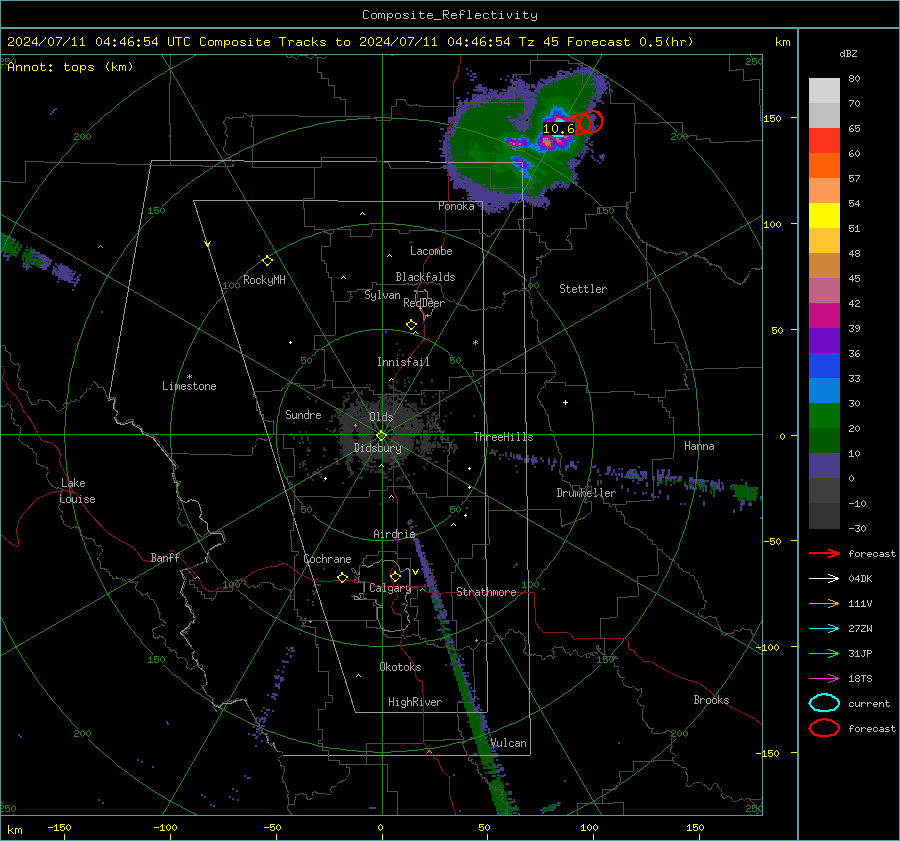The height and width of the screenshot is (841, 900).
Task: Click the Forecast 0.5(hr) header text
Action: coord(630,42)
